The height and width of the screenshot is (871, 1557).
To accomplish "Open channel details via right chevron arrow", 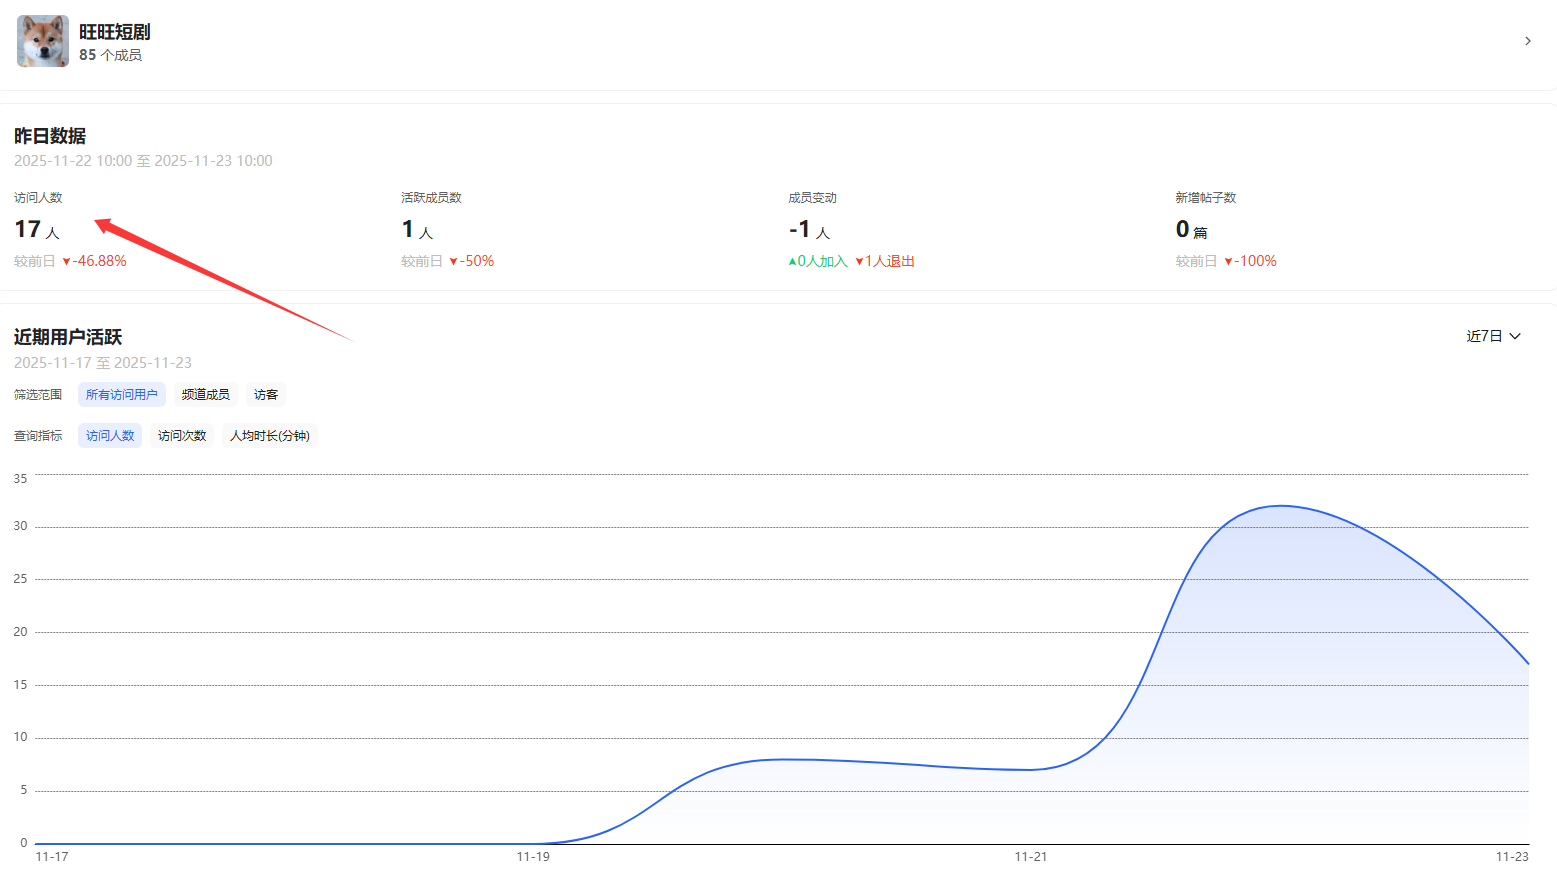I will tap(1527, 41).
